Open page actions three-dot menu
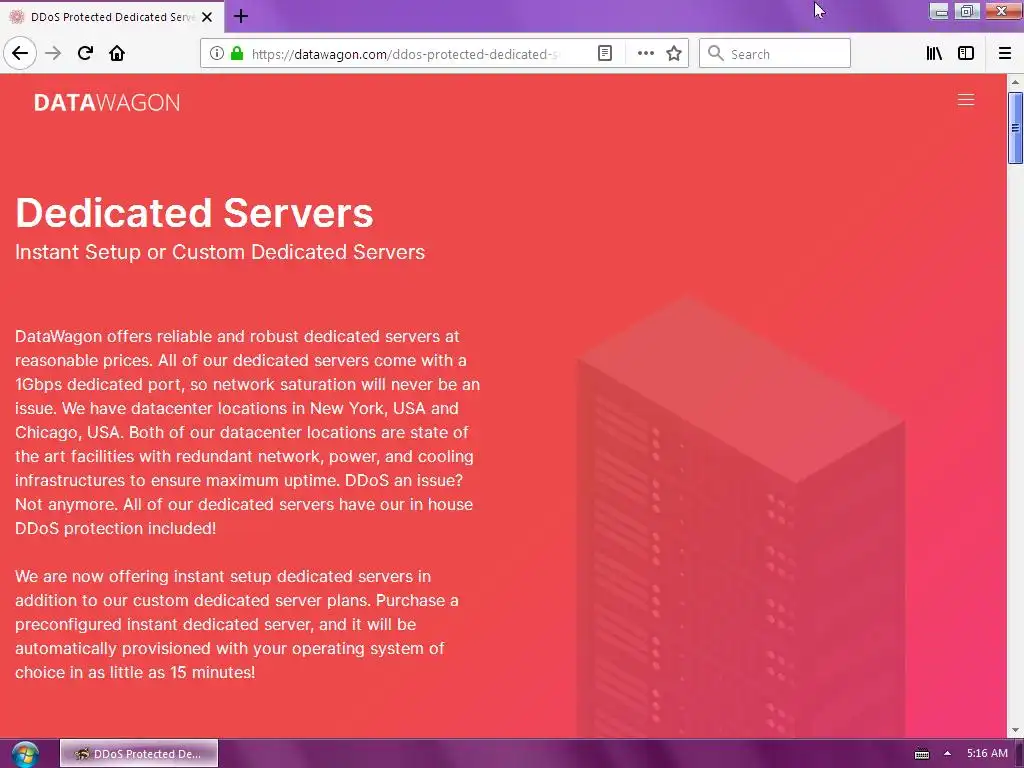 (x=645, y=54)
